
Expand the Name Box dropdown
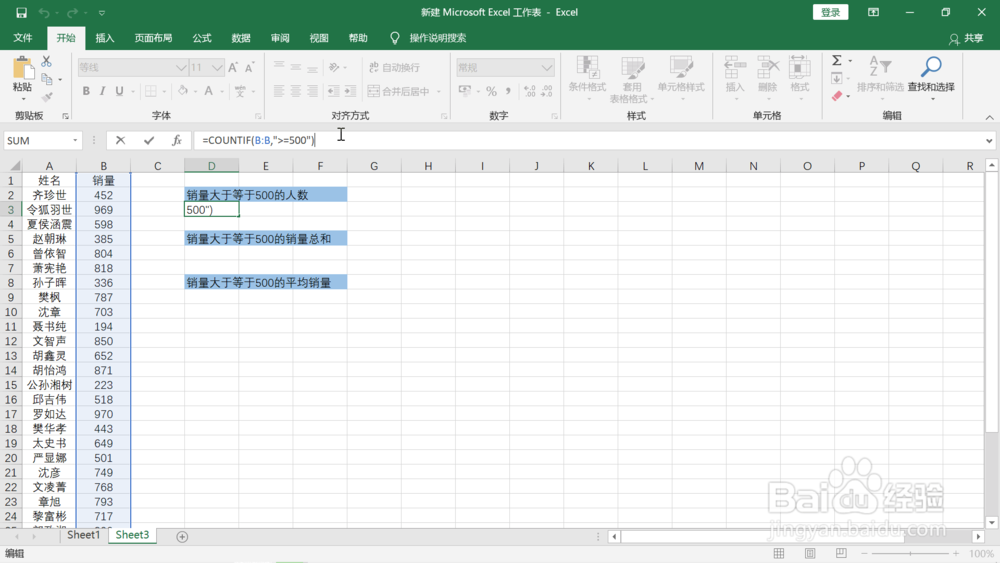coord(75,140)
